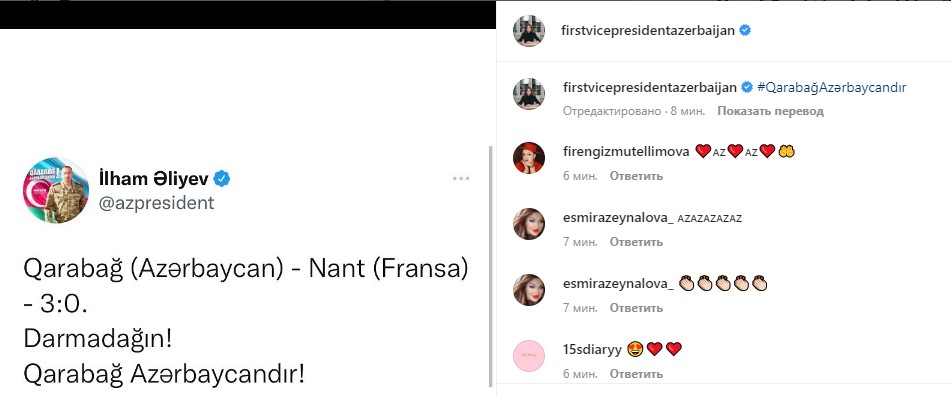Click the 15sdiaryy username
Viewport: 951px width, 396px height.
click(591, 349)
